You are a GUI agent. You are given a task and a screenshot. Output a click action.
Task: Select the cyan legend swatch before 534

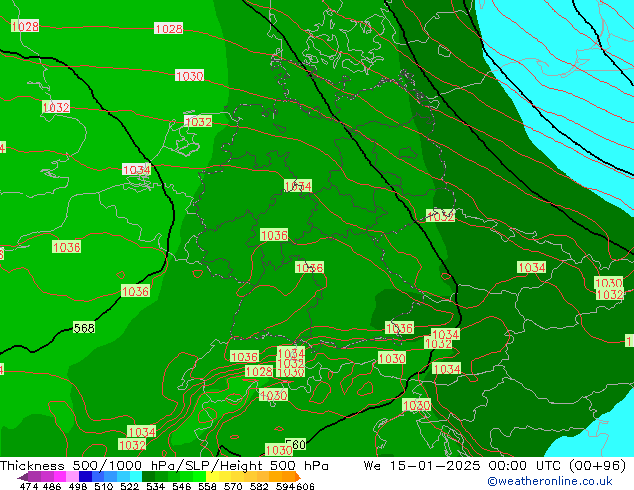pyautogui.click(x=136, y=476)
